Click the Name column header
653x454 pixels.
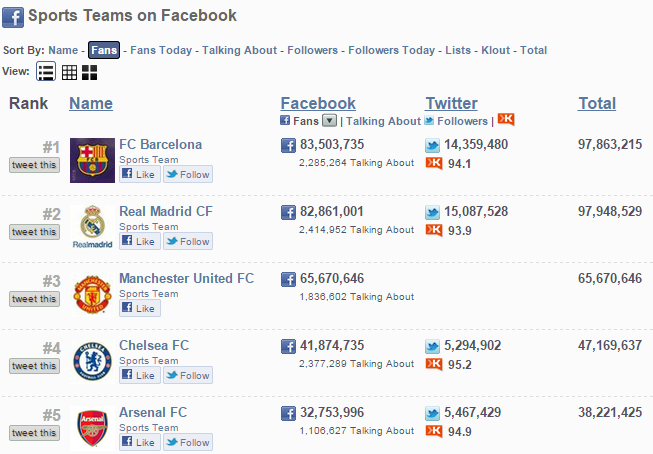tap(91, 103)
